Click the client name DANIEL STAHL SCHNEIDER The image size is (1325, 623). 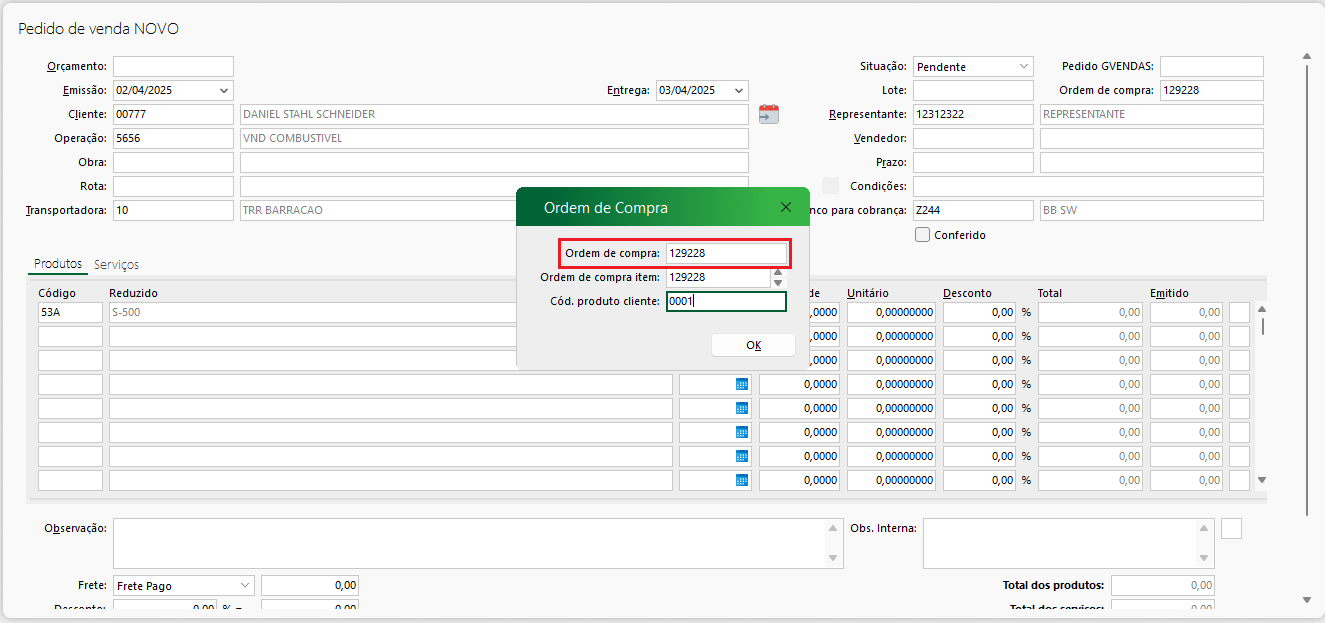click(x=309, y=114)
